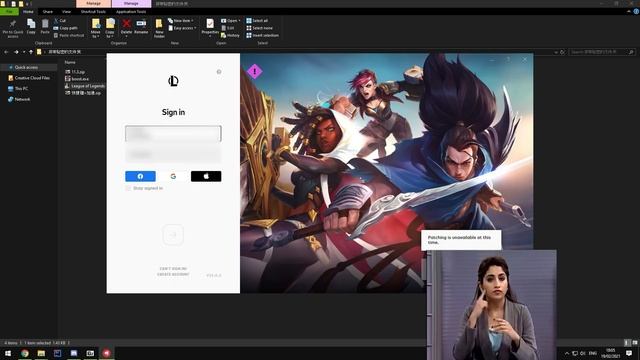This screenshot has height=360, width=640.
Task: Open File Explorer from the taskbar
Action: point(41,353)
